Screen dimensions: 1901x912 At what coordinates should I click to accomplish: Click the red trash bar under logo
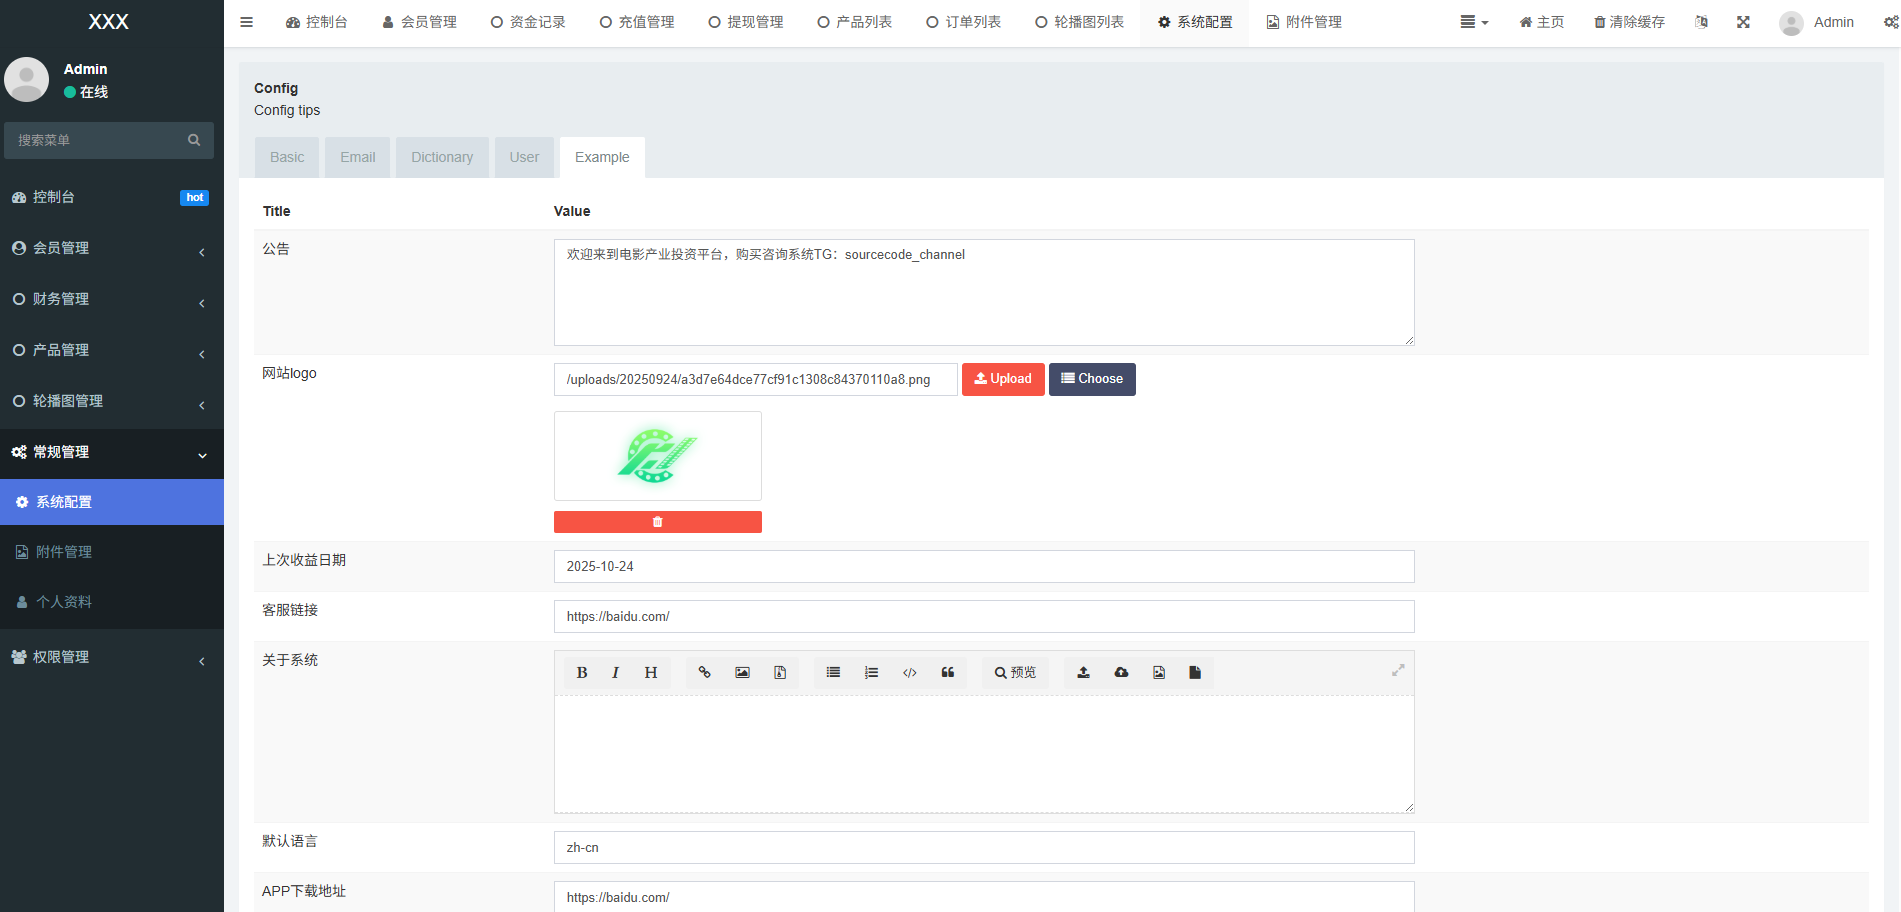(x=657, y=522)
